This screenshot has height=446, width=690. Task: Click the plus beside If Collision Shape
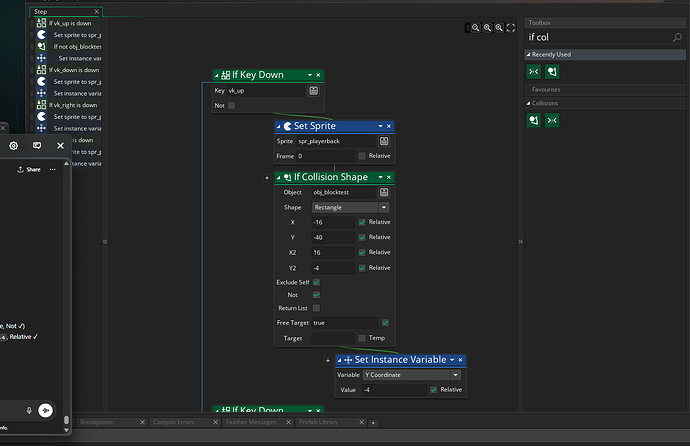pyautogui.click(x=267, y=178)
